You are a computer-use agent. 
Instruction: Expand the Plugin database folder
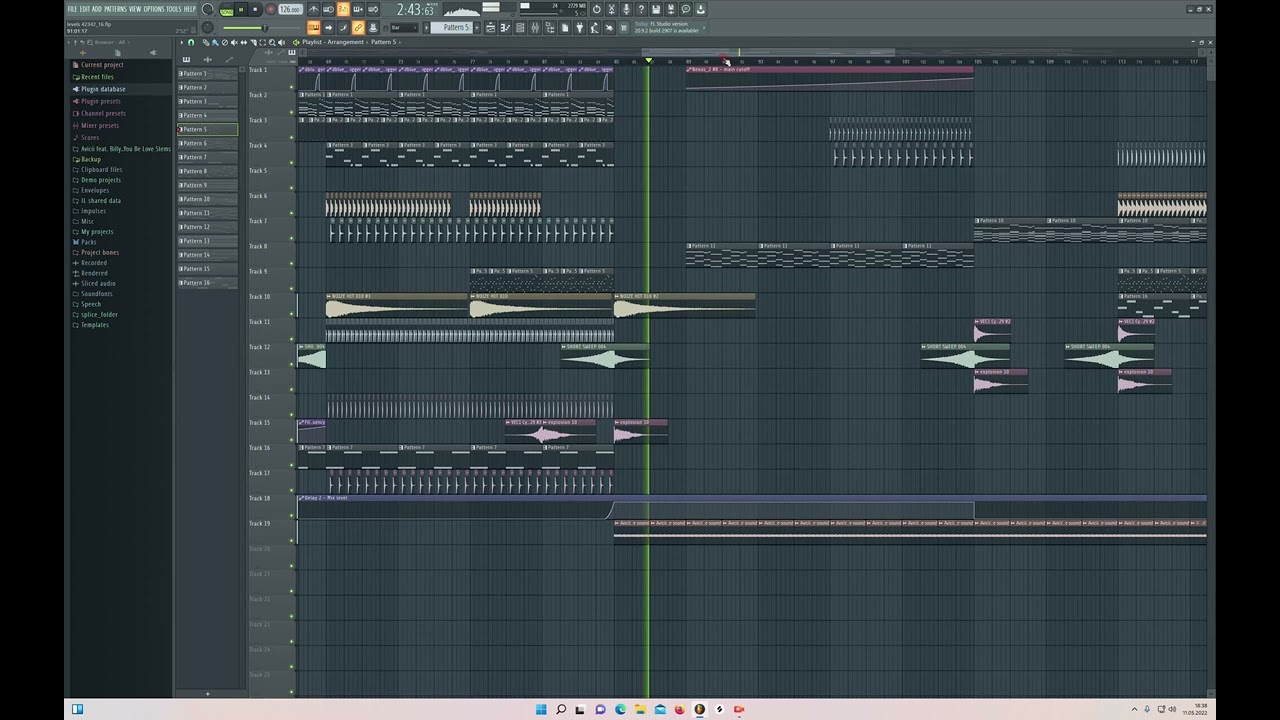103,89
